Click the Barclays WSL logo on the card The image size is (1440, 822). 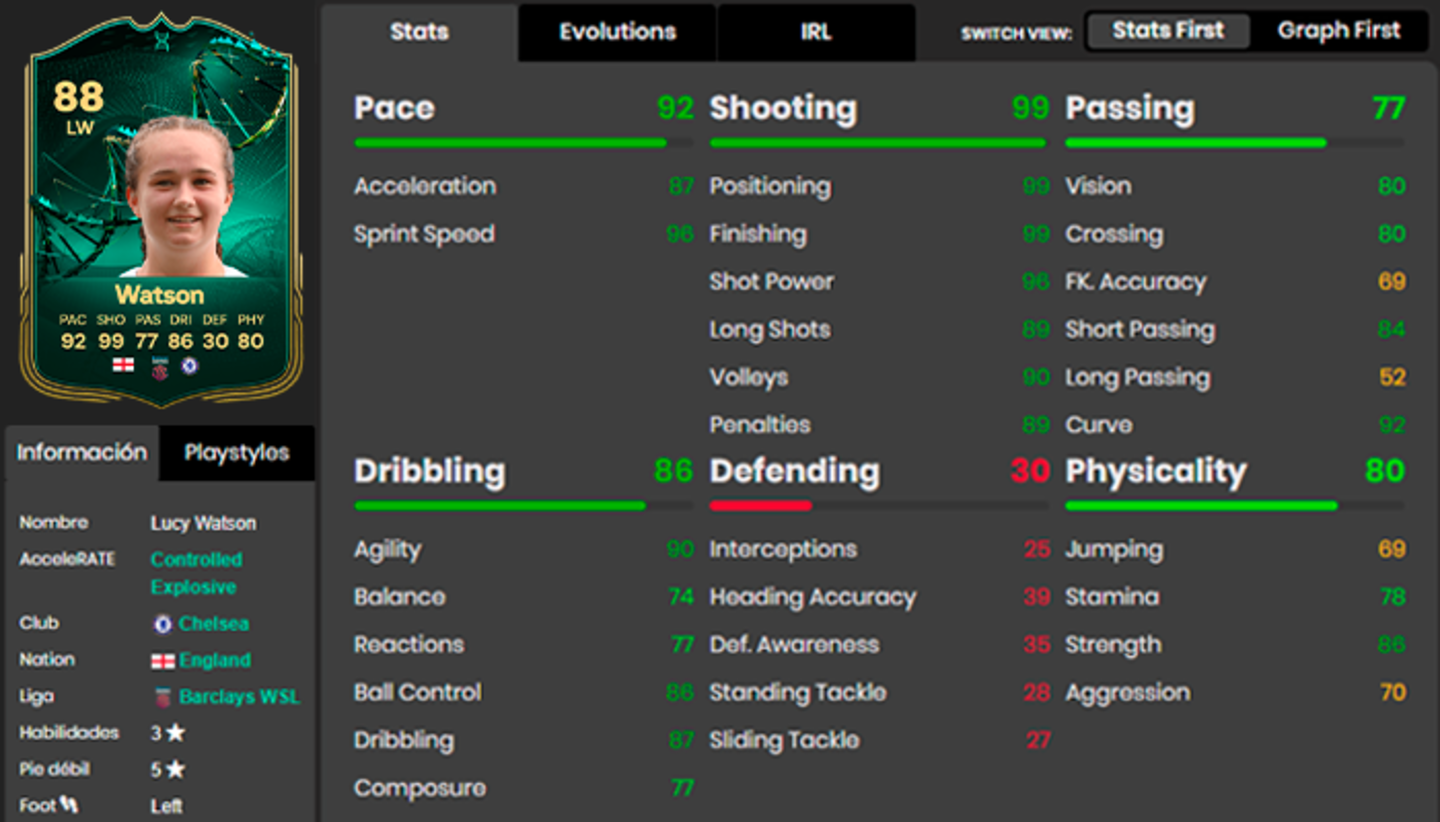point(158,367)
